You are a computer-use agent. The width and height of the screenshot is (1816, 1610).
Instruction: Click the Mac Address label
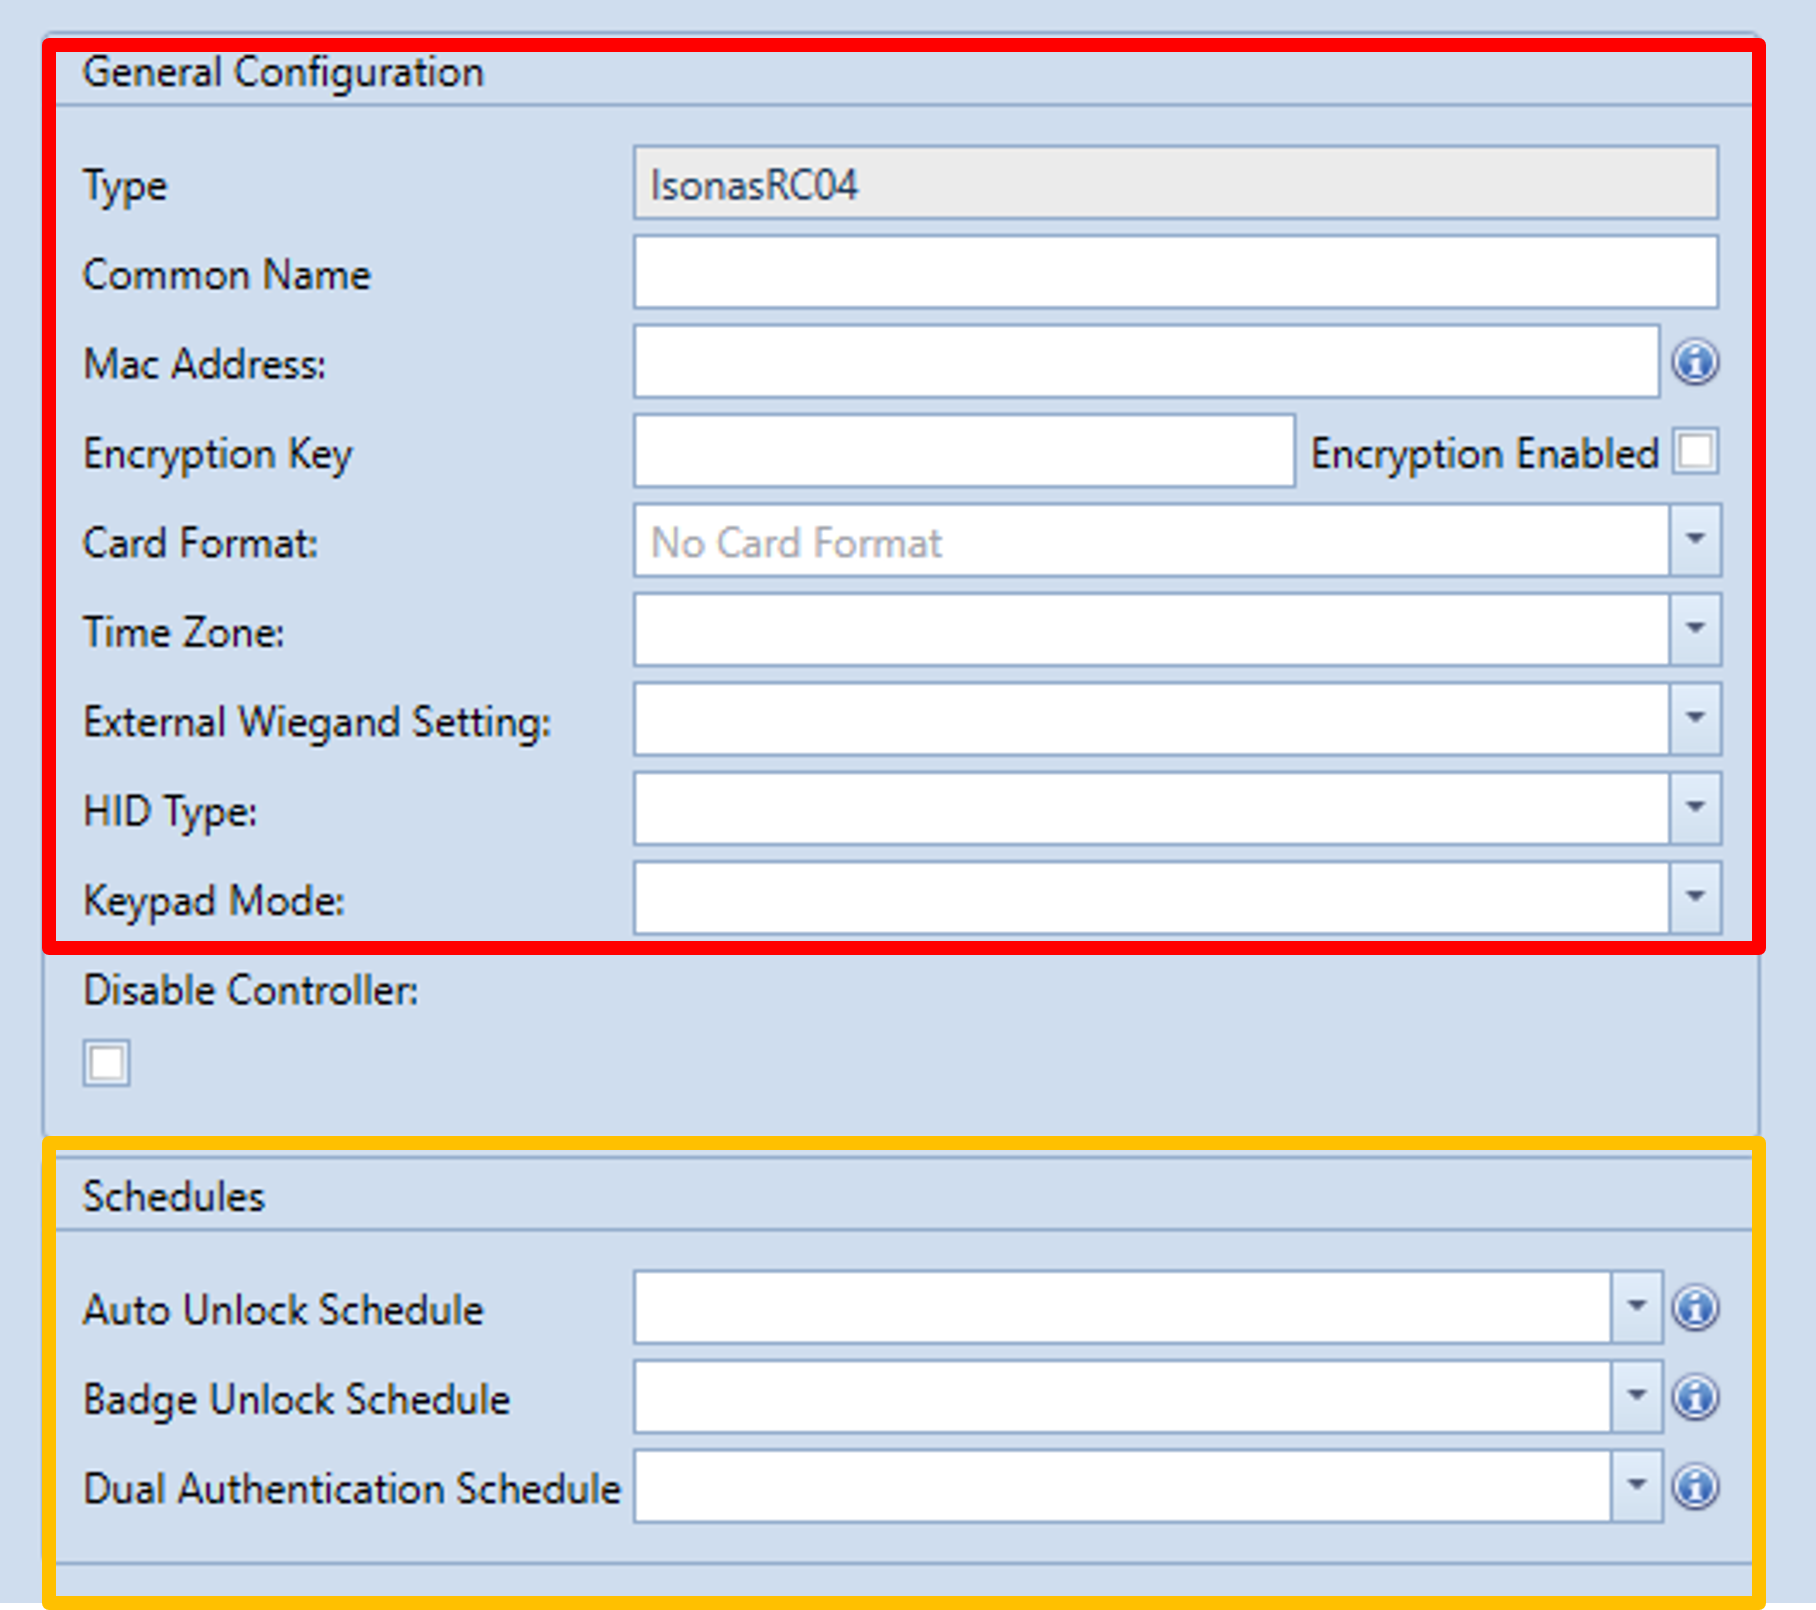pos(205,365)
